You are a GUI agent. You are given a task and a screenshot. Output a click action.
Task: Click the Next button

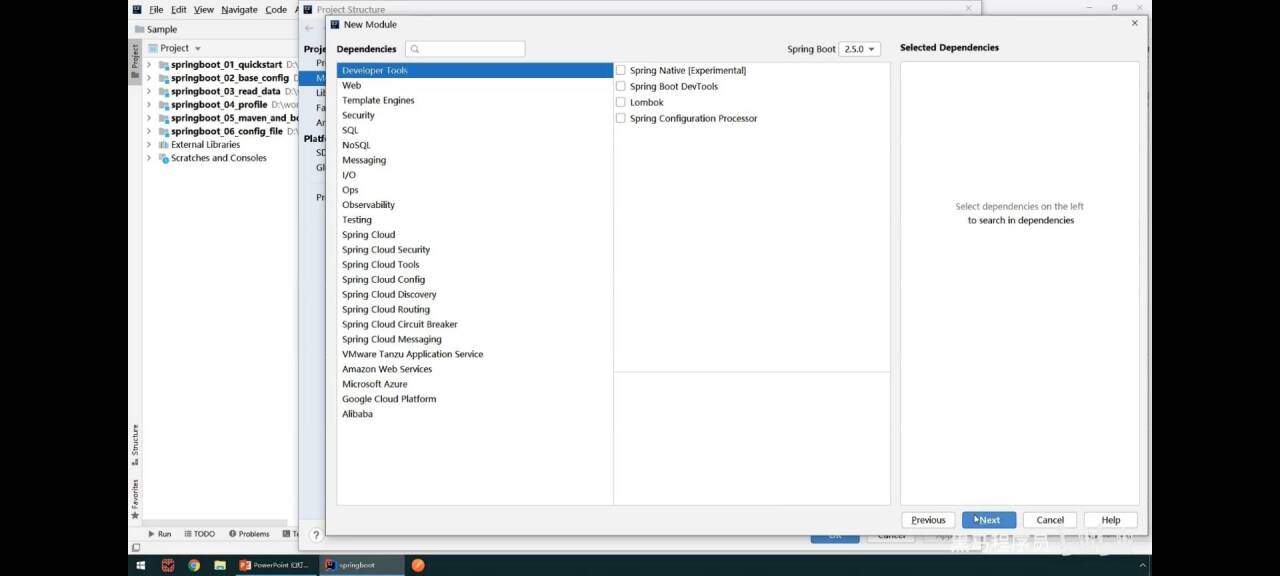point(989,520)
